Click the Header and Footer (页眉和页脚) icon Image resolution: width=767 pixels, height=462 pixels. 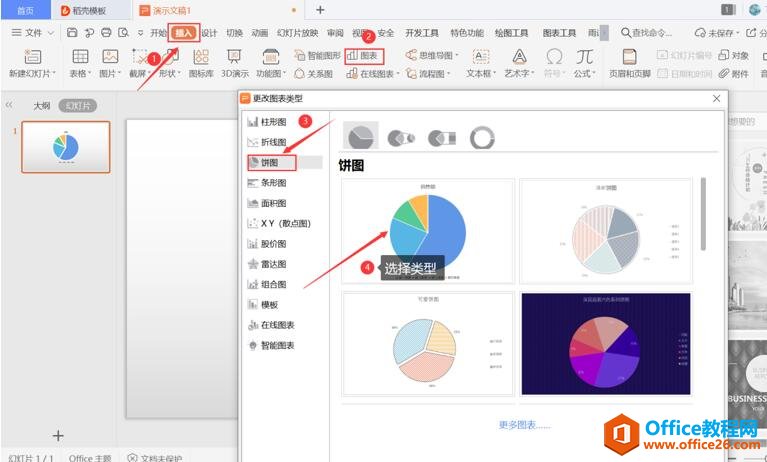click(630, 57)
